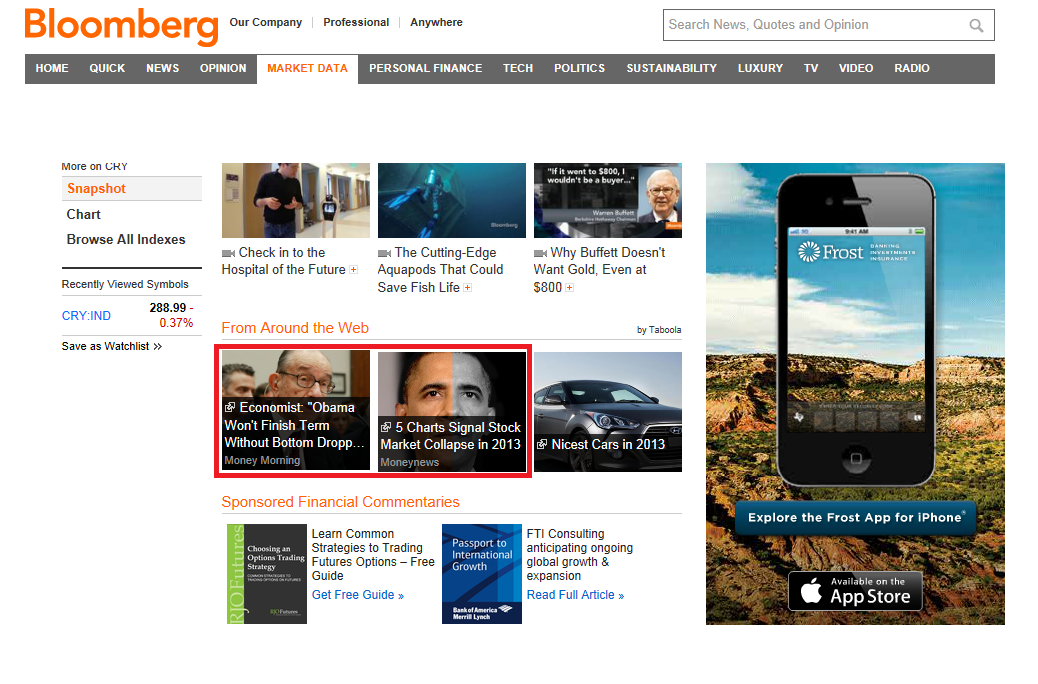Expand plus icon after Hospital of the Future
This screenshot has width=1038, height=684.
pyautogui.click(x=354, y=269)
